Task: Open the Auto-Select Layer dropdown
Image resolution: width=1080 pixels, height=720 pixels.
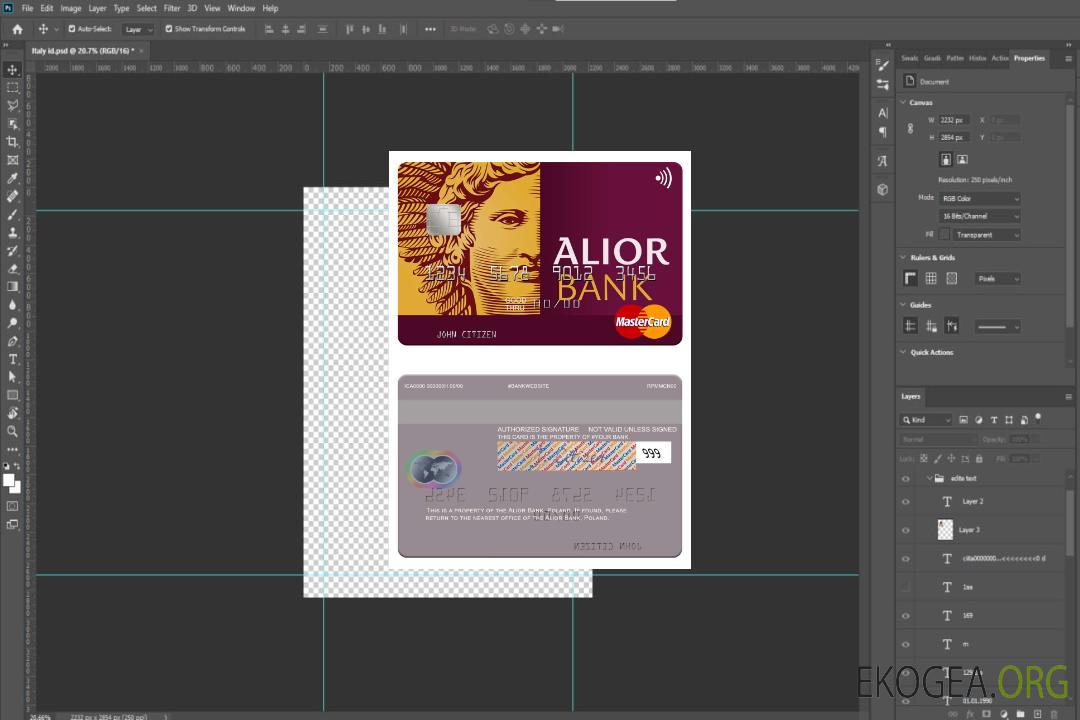Action: (x=138, y=30)
